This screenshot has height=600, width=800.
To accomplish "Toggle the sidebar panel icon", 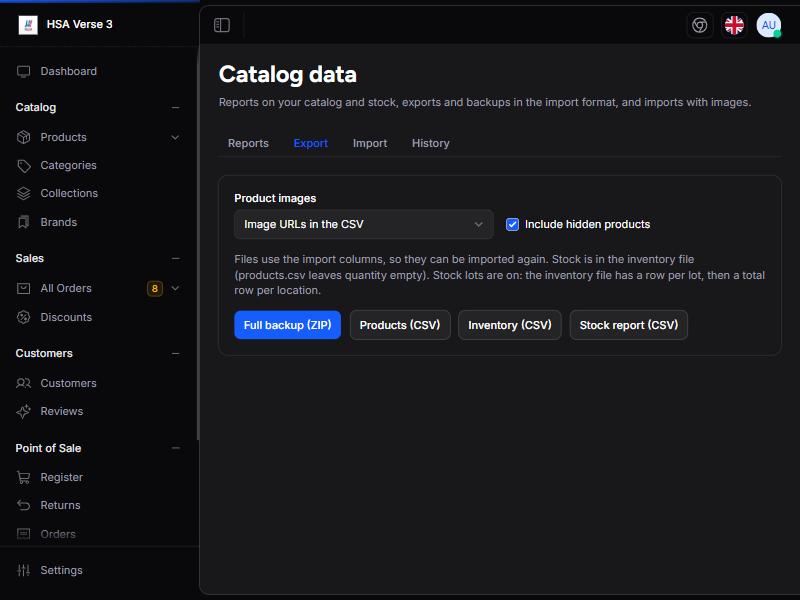I will (222, 25).
